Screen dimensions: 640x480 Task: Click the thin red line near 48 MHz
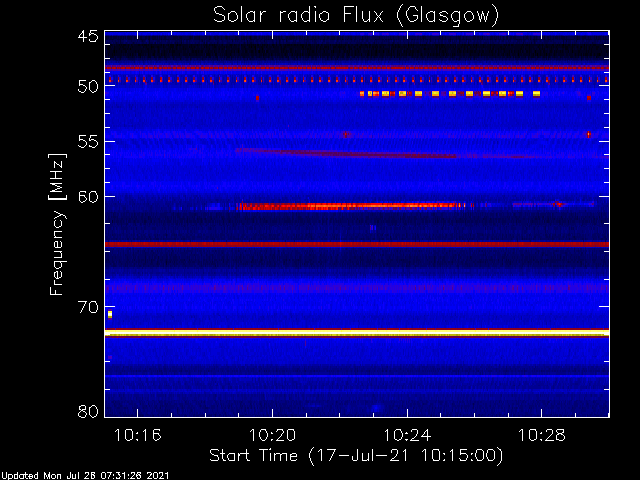357,68
